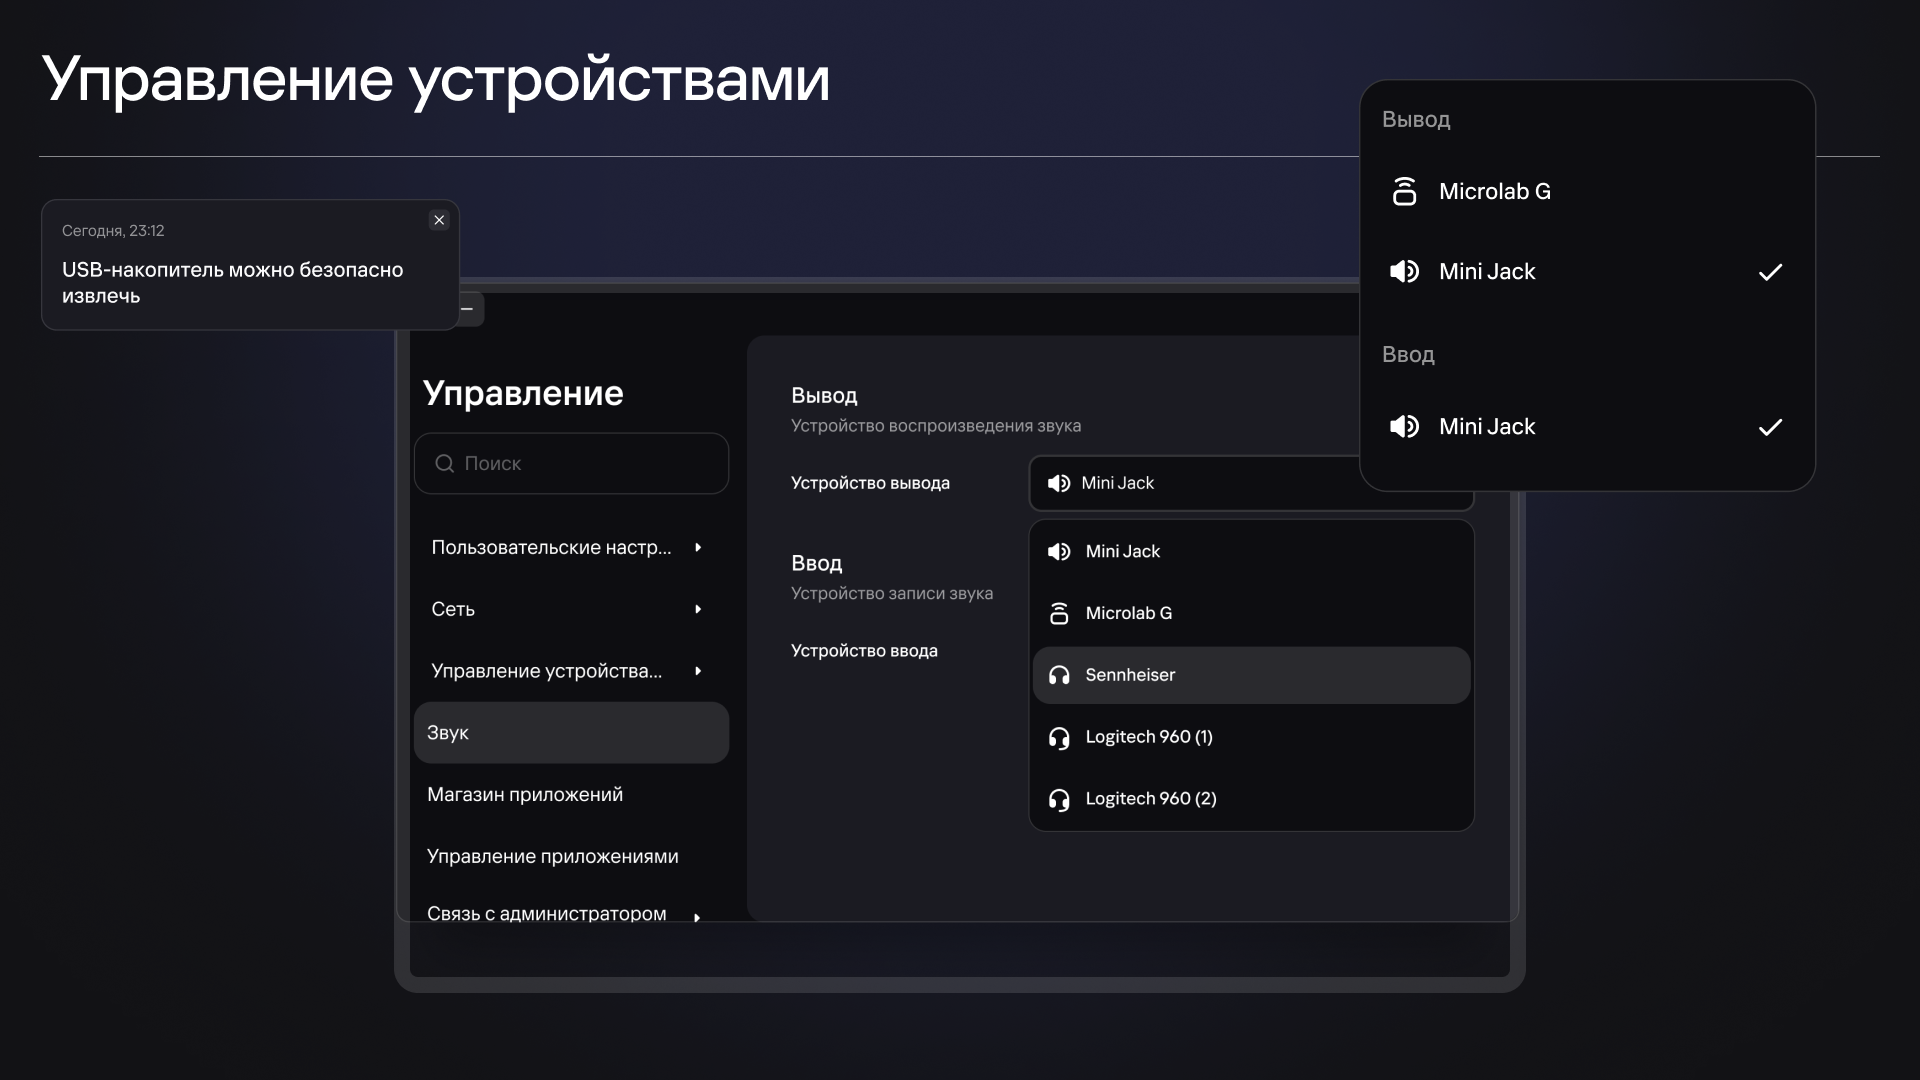Toggle checkmark on input Mini Jack in popup
The width and height of the screenshot is (1920, 1080).
(1770, 427)
